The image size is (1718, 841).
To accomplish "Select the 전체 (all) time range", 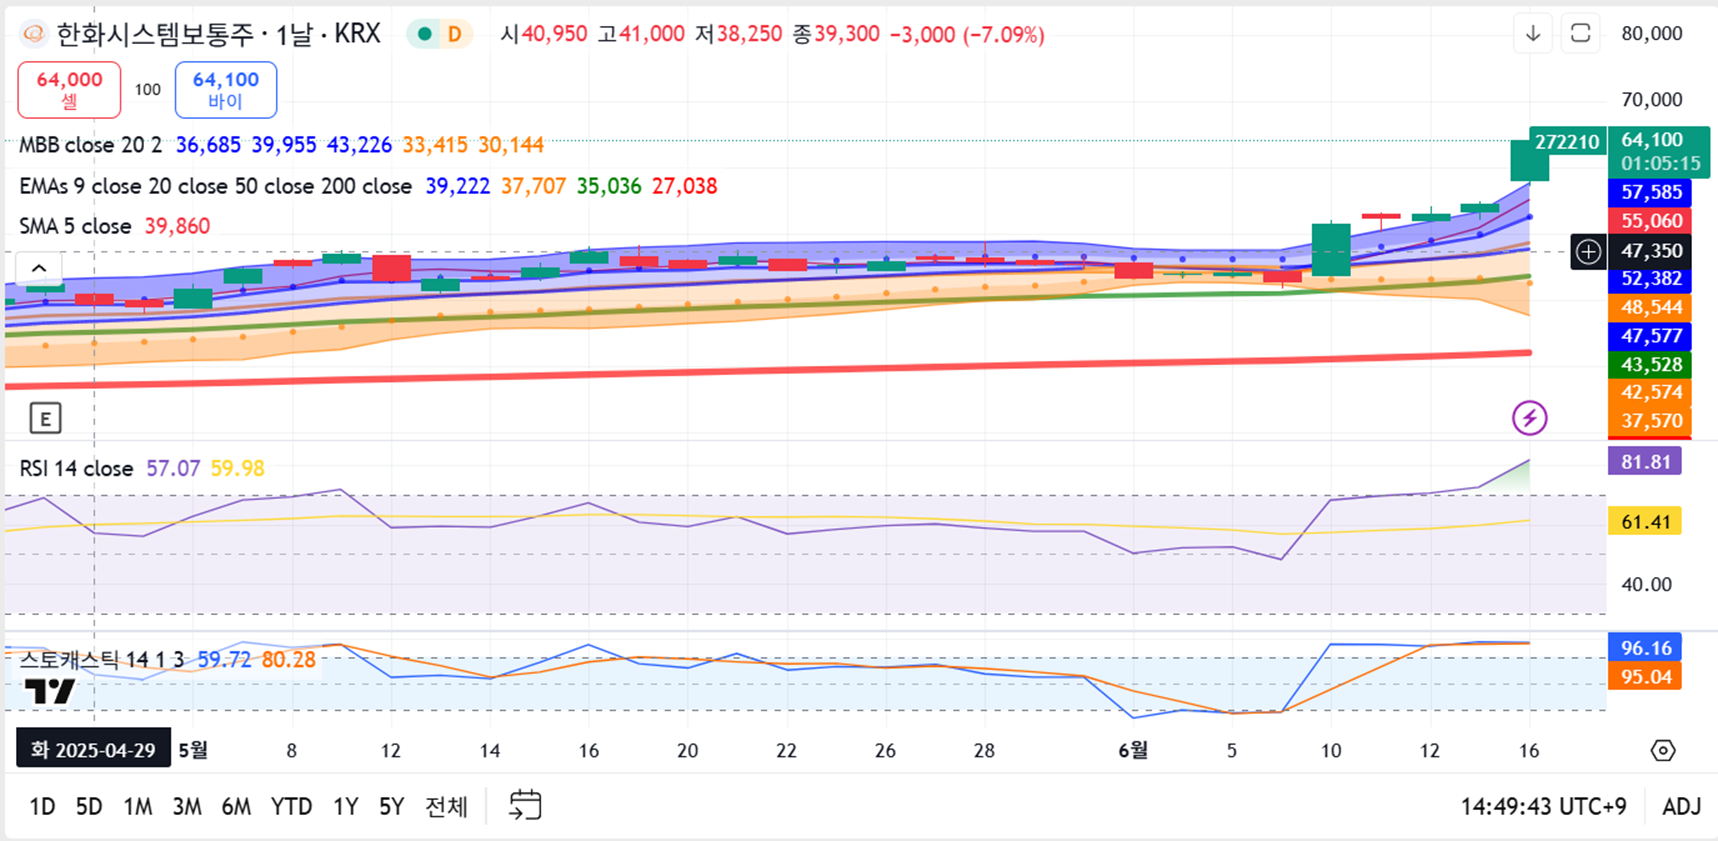I will (x=446, y=806).
